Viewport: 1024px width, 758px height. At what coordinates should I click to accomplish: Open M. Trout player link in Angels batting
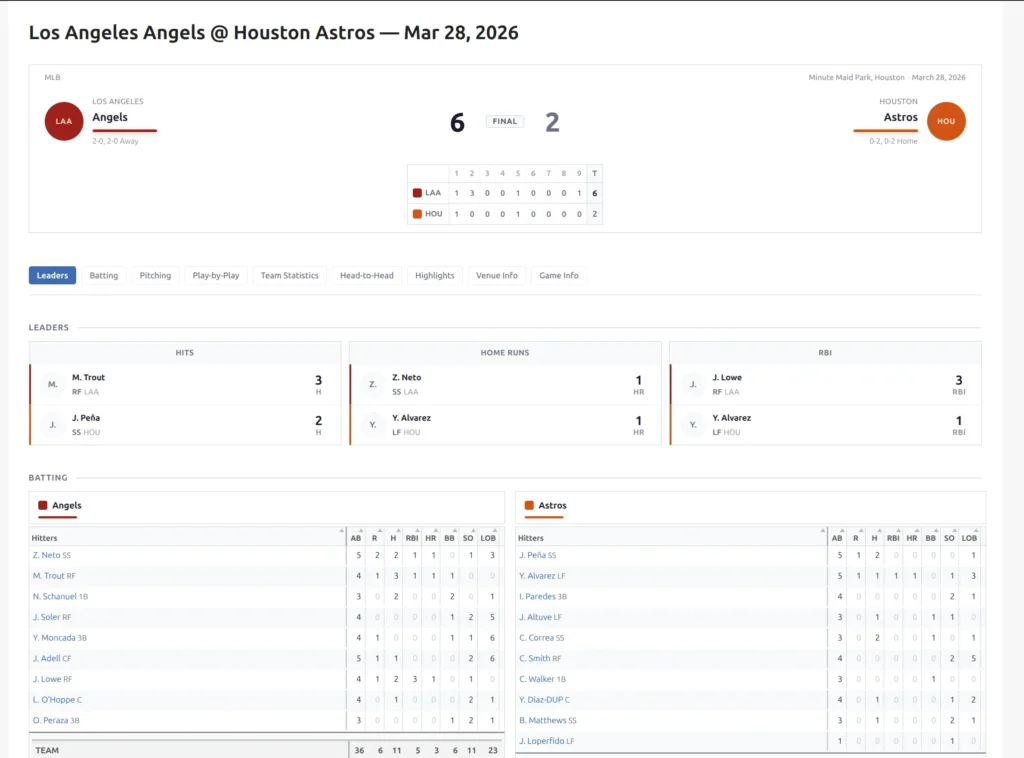tap(49, 576)
